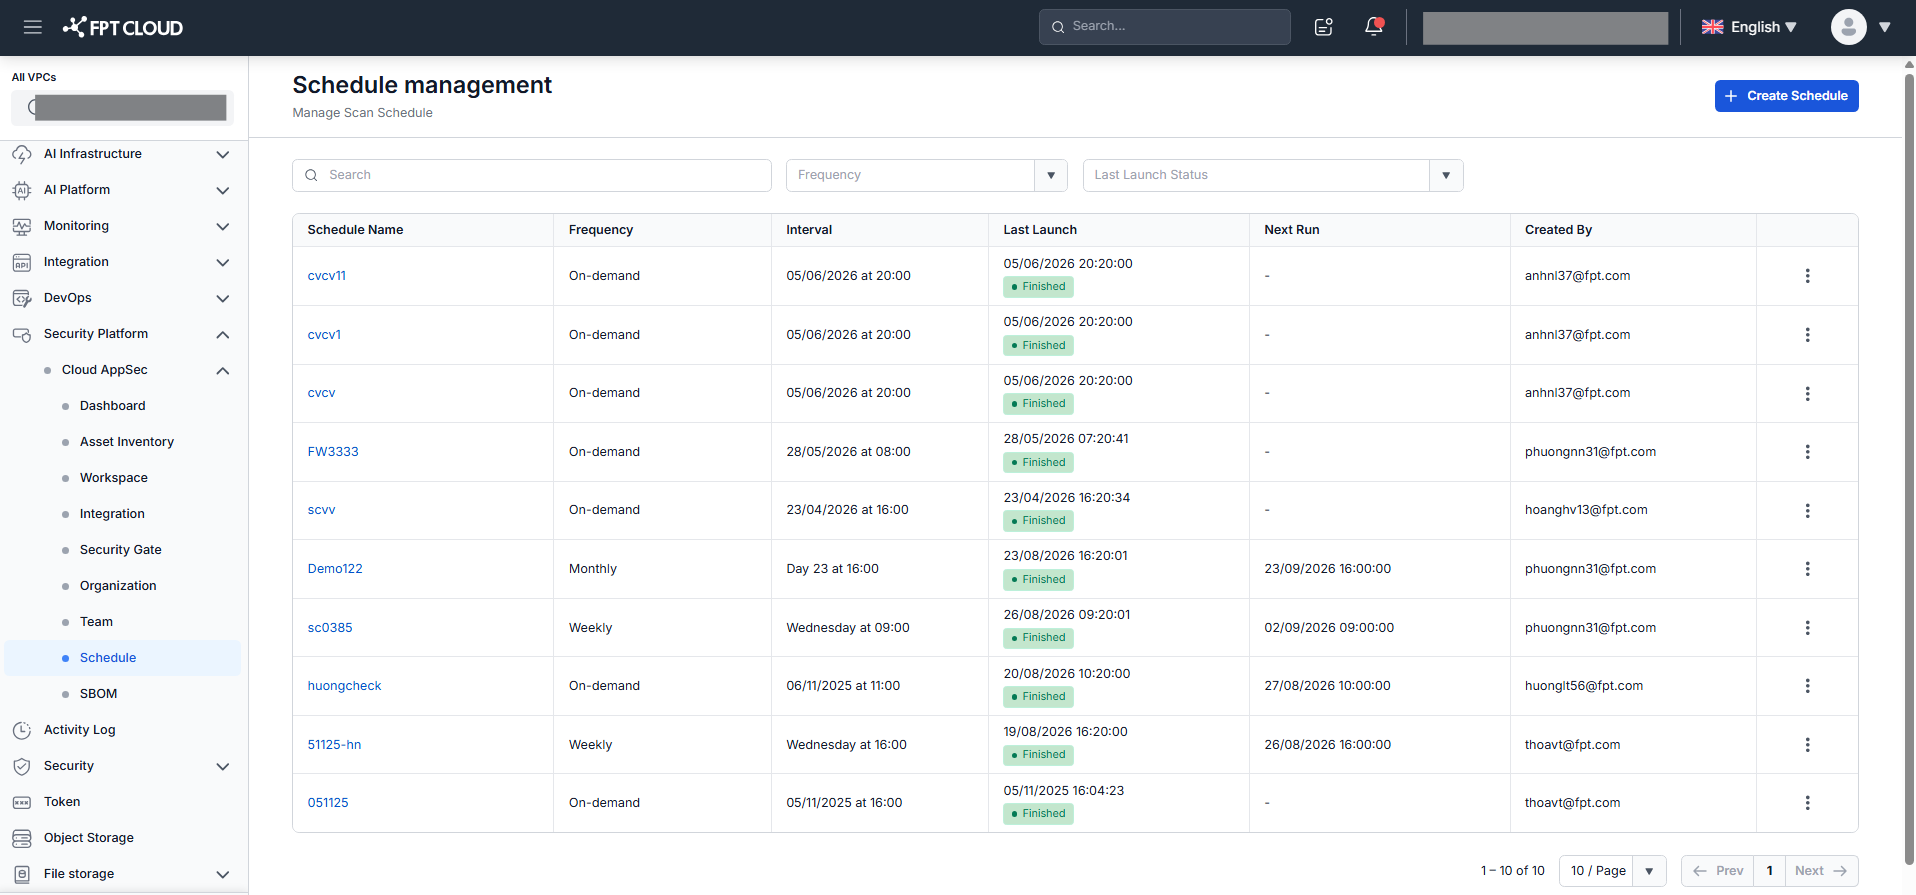
Task: Select page 1 in pagination
Action: point(1769,871)
